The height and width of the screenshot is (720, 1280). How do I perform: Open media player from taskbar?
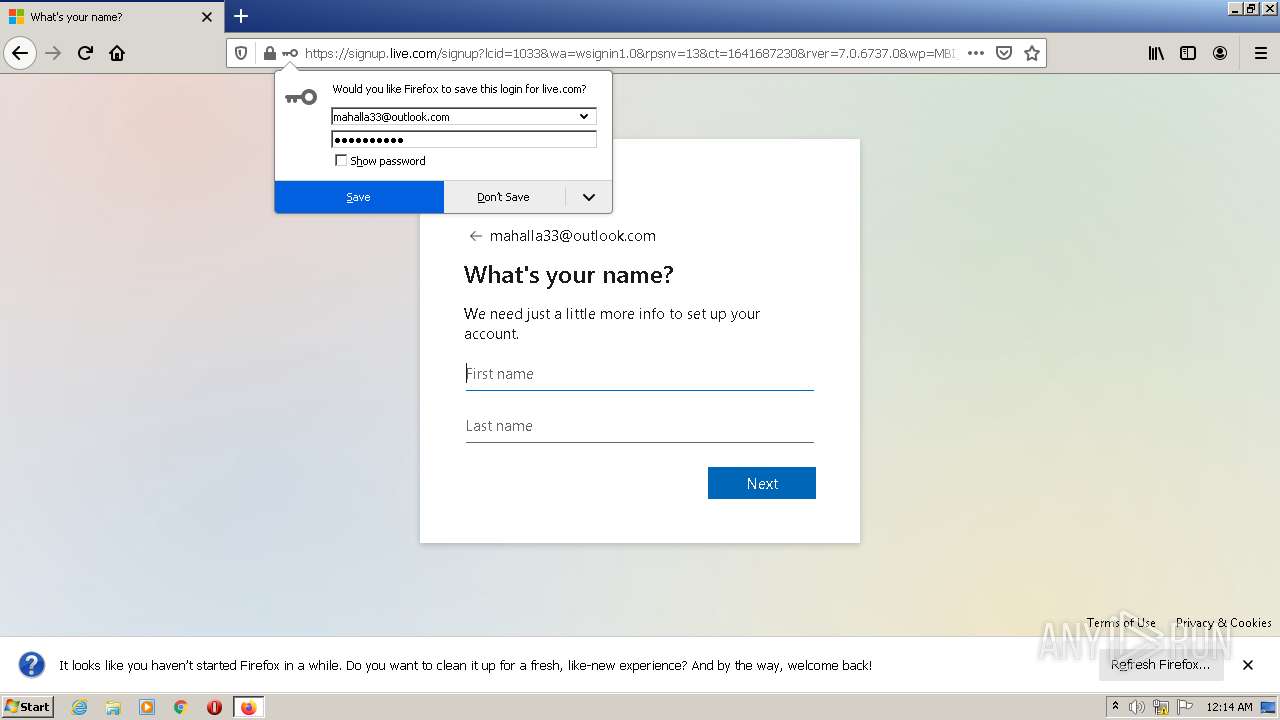pyautogui.click(x=147, y=707)
